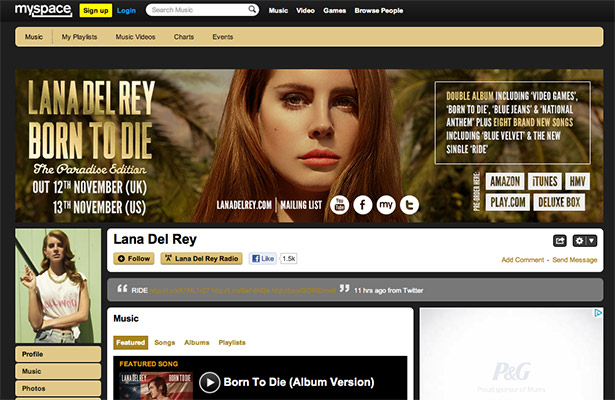Open Charts in sub-navigation
Viewport: 615px width, 400px height.
coord(184,37)
